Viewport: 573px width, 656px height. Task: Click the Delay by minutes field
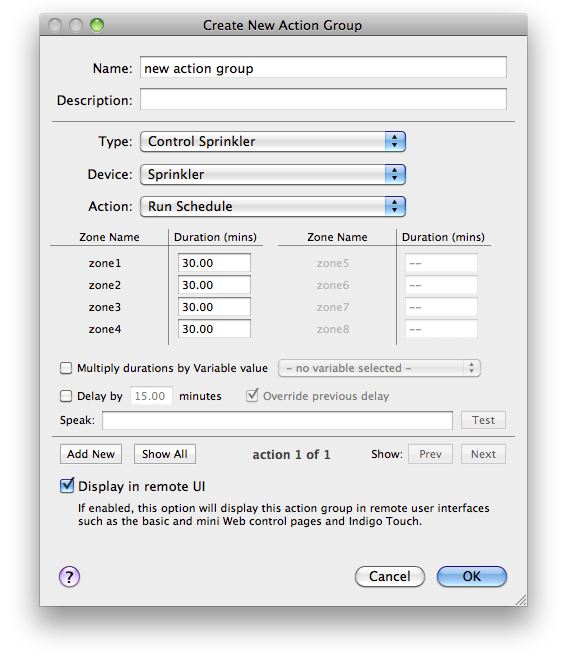coord(151,396)
